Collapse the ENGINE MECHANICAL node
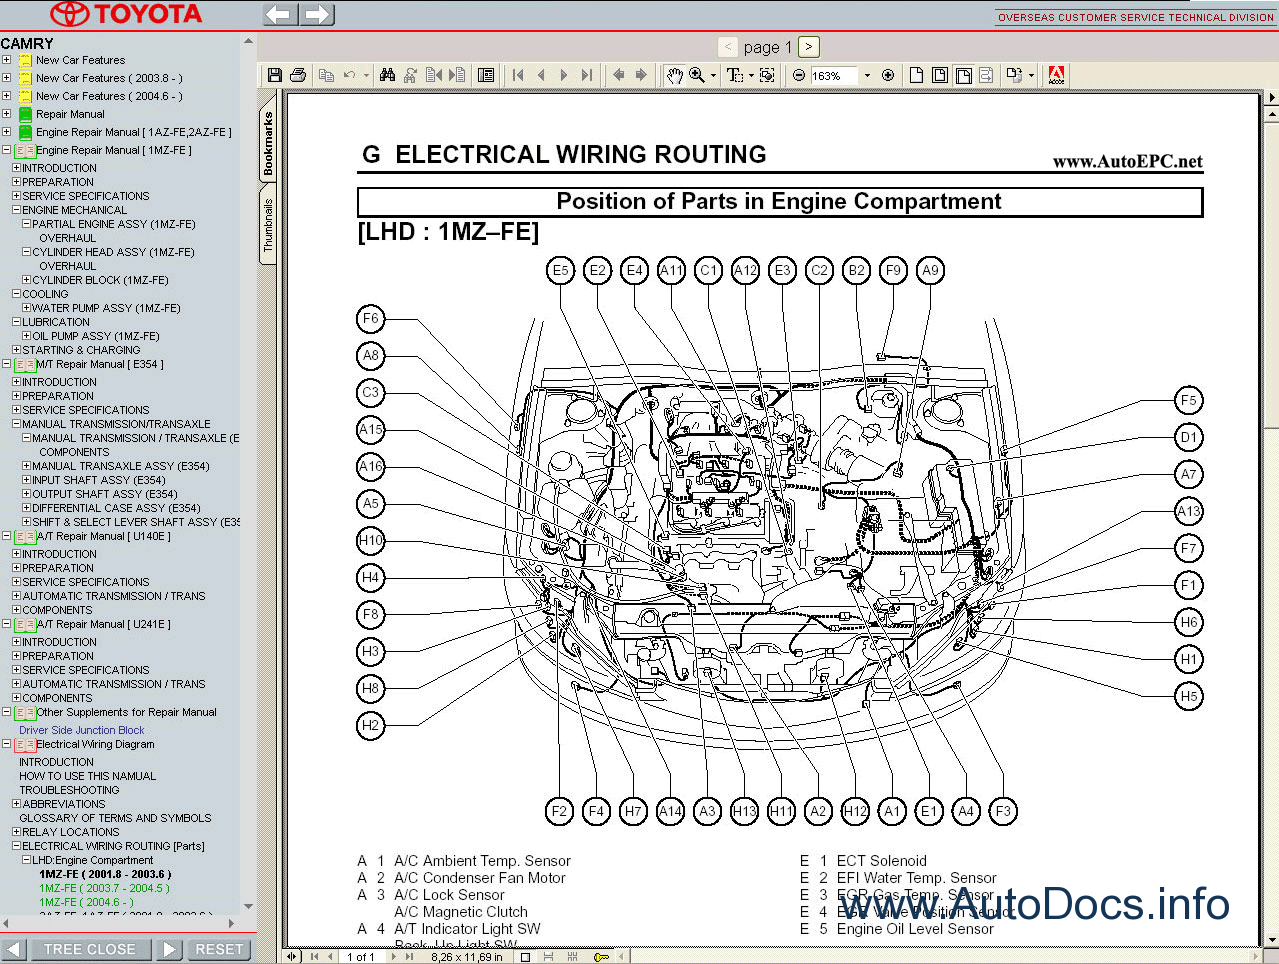The height and width of the screenshot is (964, 1279). click(16, 210)
